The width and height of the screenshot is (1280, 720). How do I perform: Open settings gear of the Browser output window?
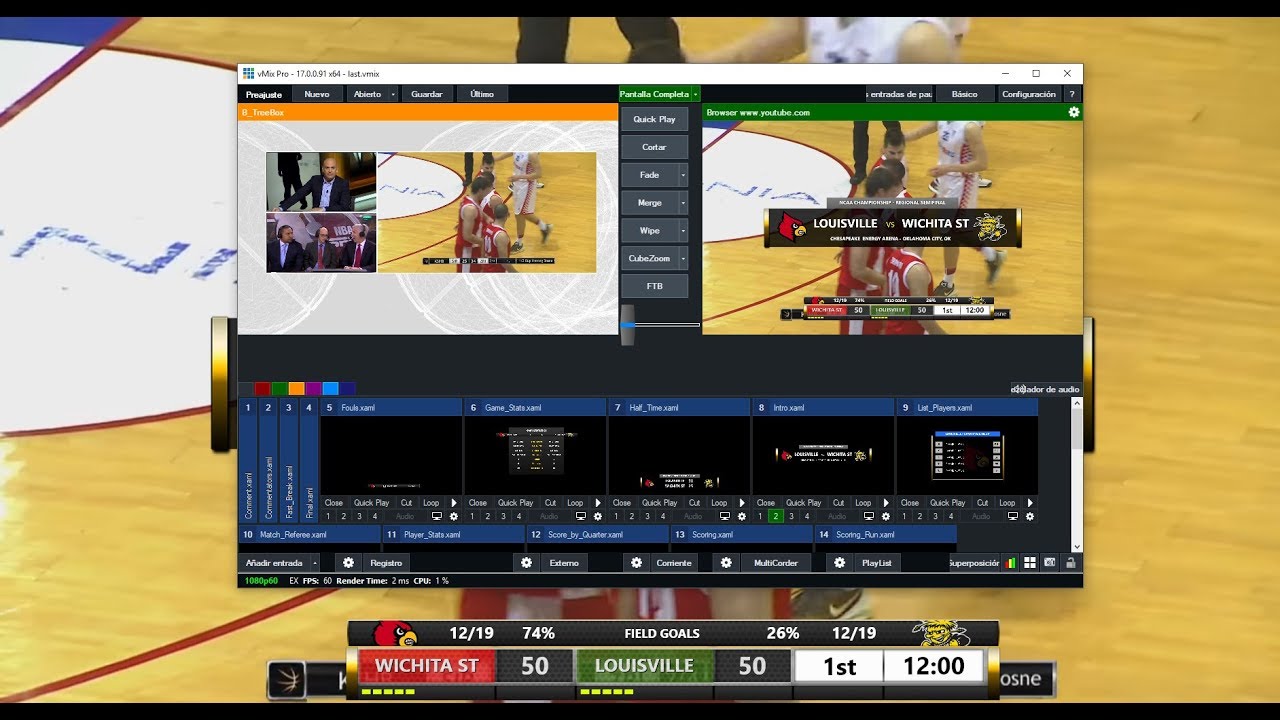point(1074,113)
